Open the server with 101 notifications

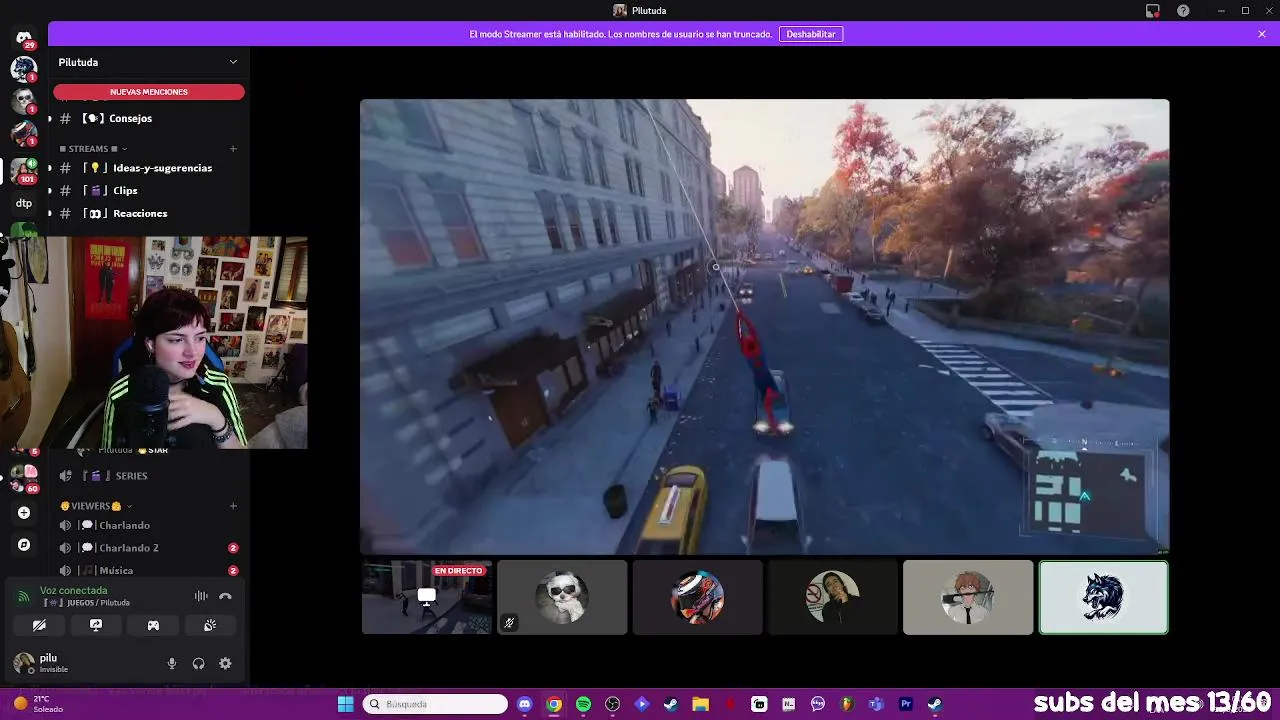coord(24,171)
